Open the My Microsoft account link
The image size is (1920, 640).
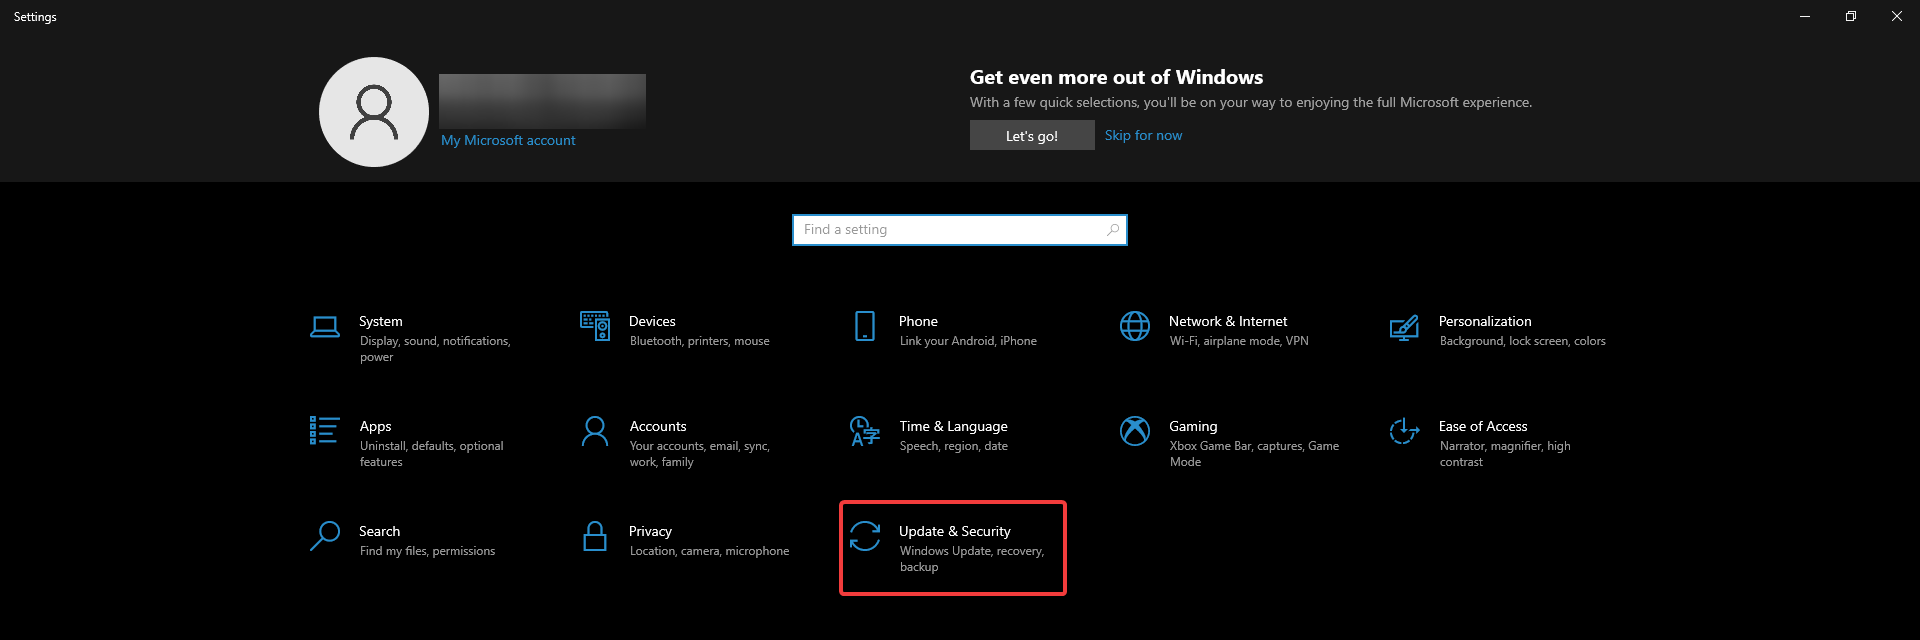[x=508, y=141]
